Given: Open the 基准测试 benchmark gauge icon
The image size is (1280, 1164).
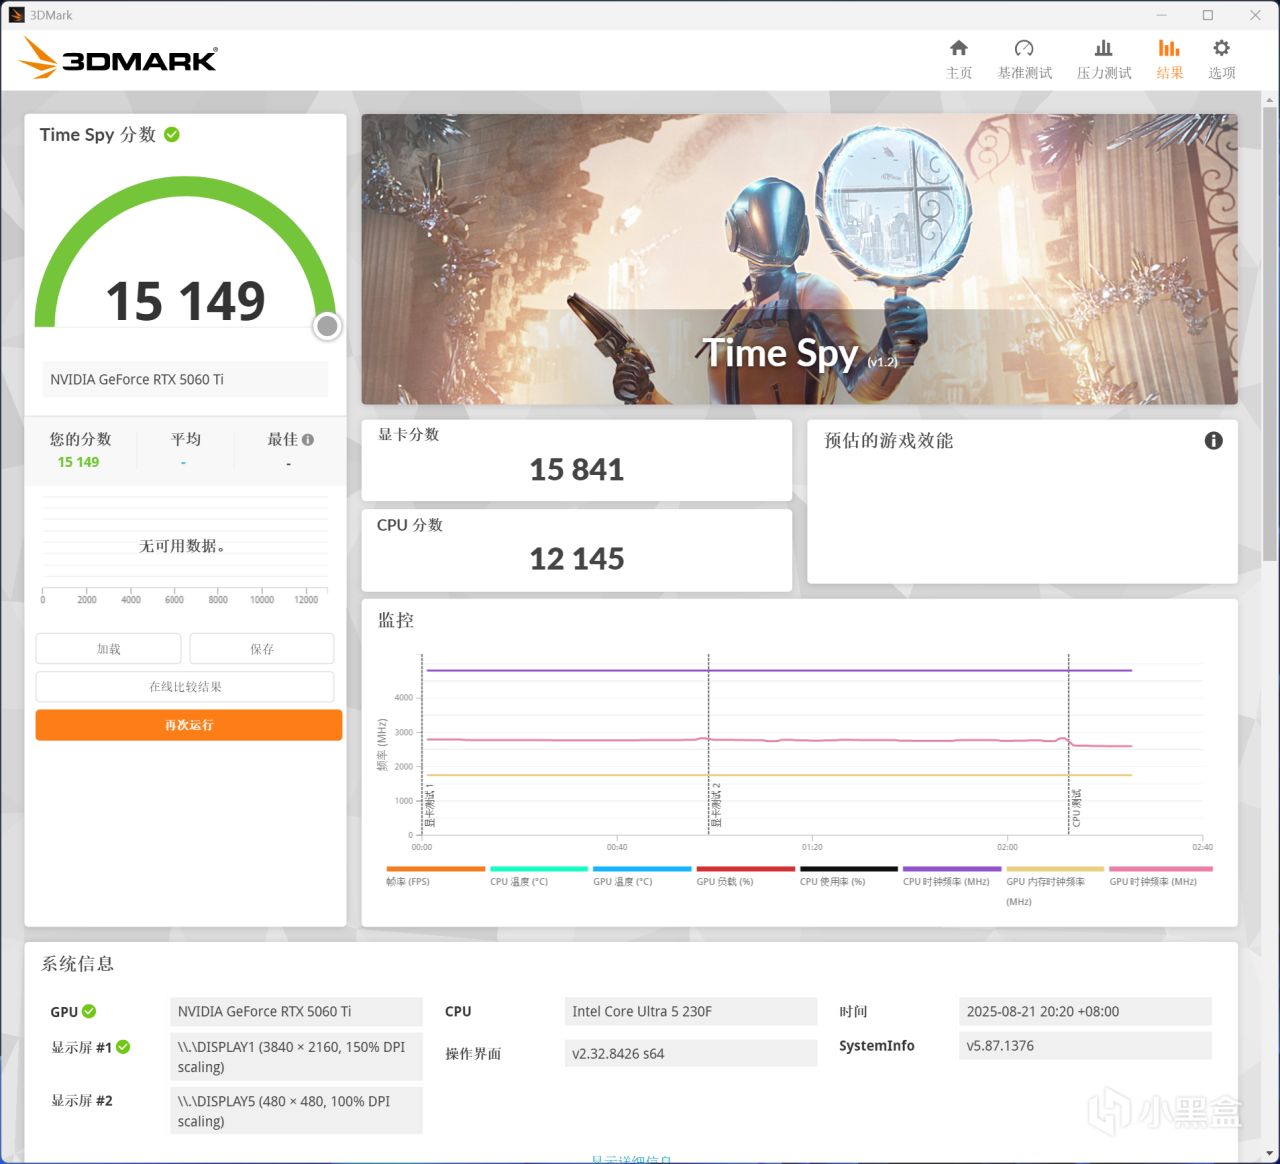Looking at the screenshot, I should click(x=1024, y=48).
